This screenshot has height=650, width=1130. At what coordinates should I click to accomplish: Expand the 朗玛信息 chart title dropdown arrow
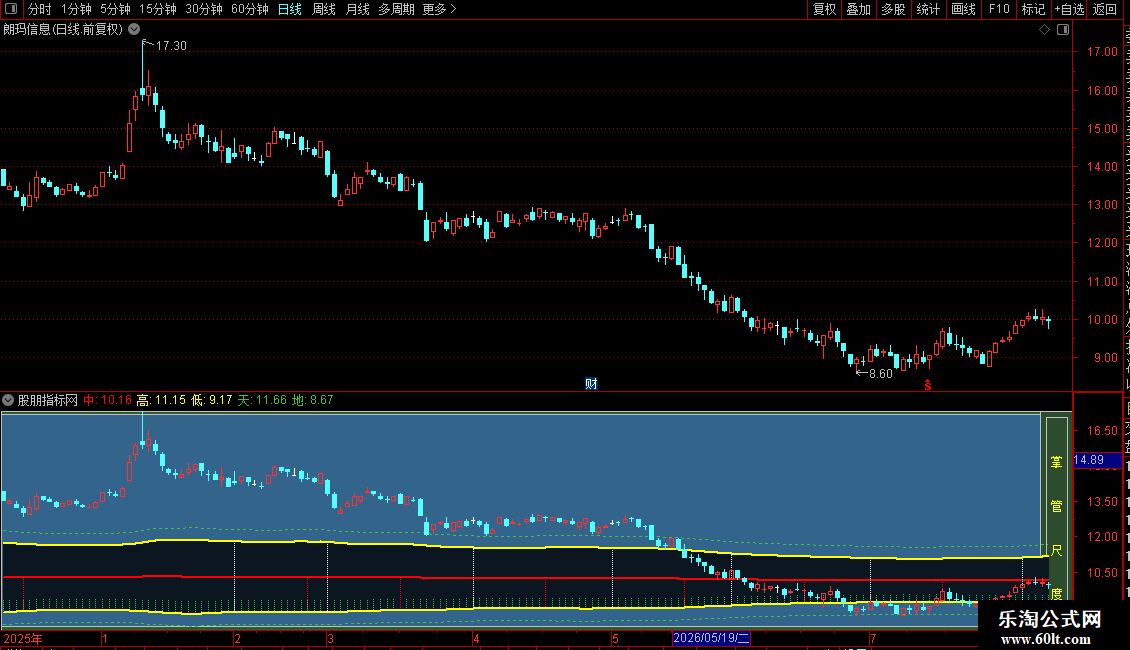point(134,30)
